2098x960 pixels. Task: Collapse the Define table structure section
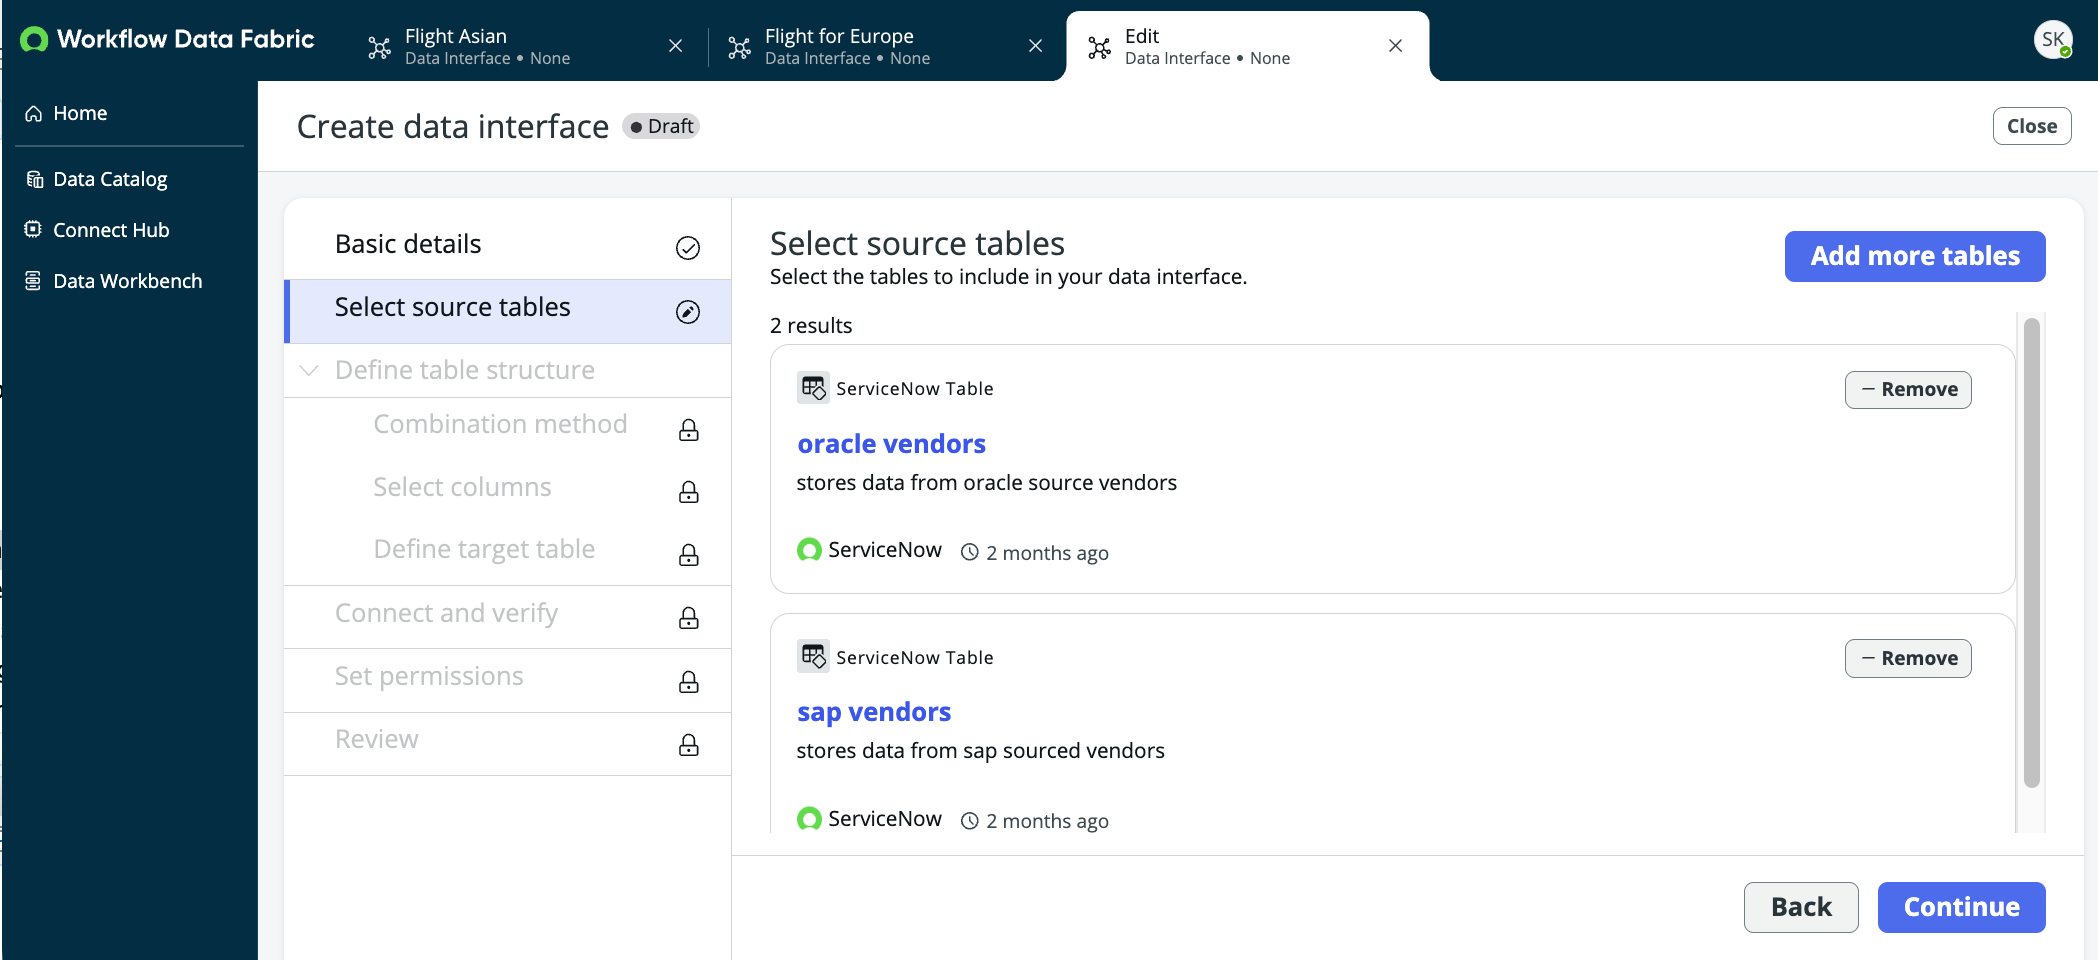(x=309, y=371)
